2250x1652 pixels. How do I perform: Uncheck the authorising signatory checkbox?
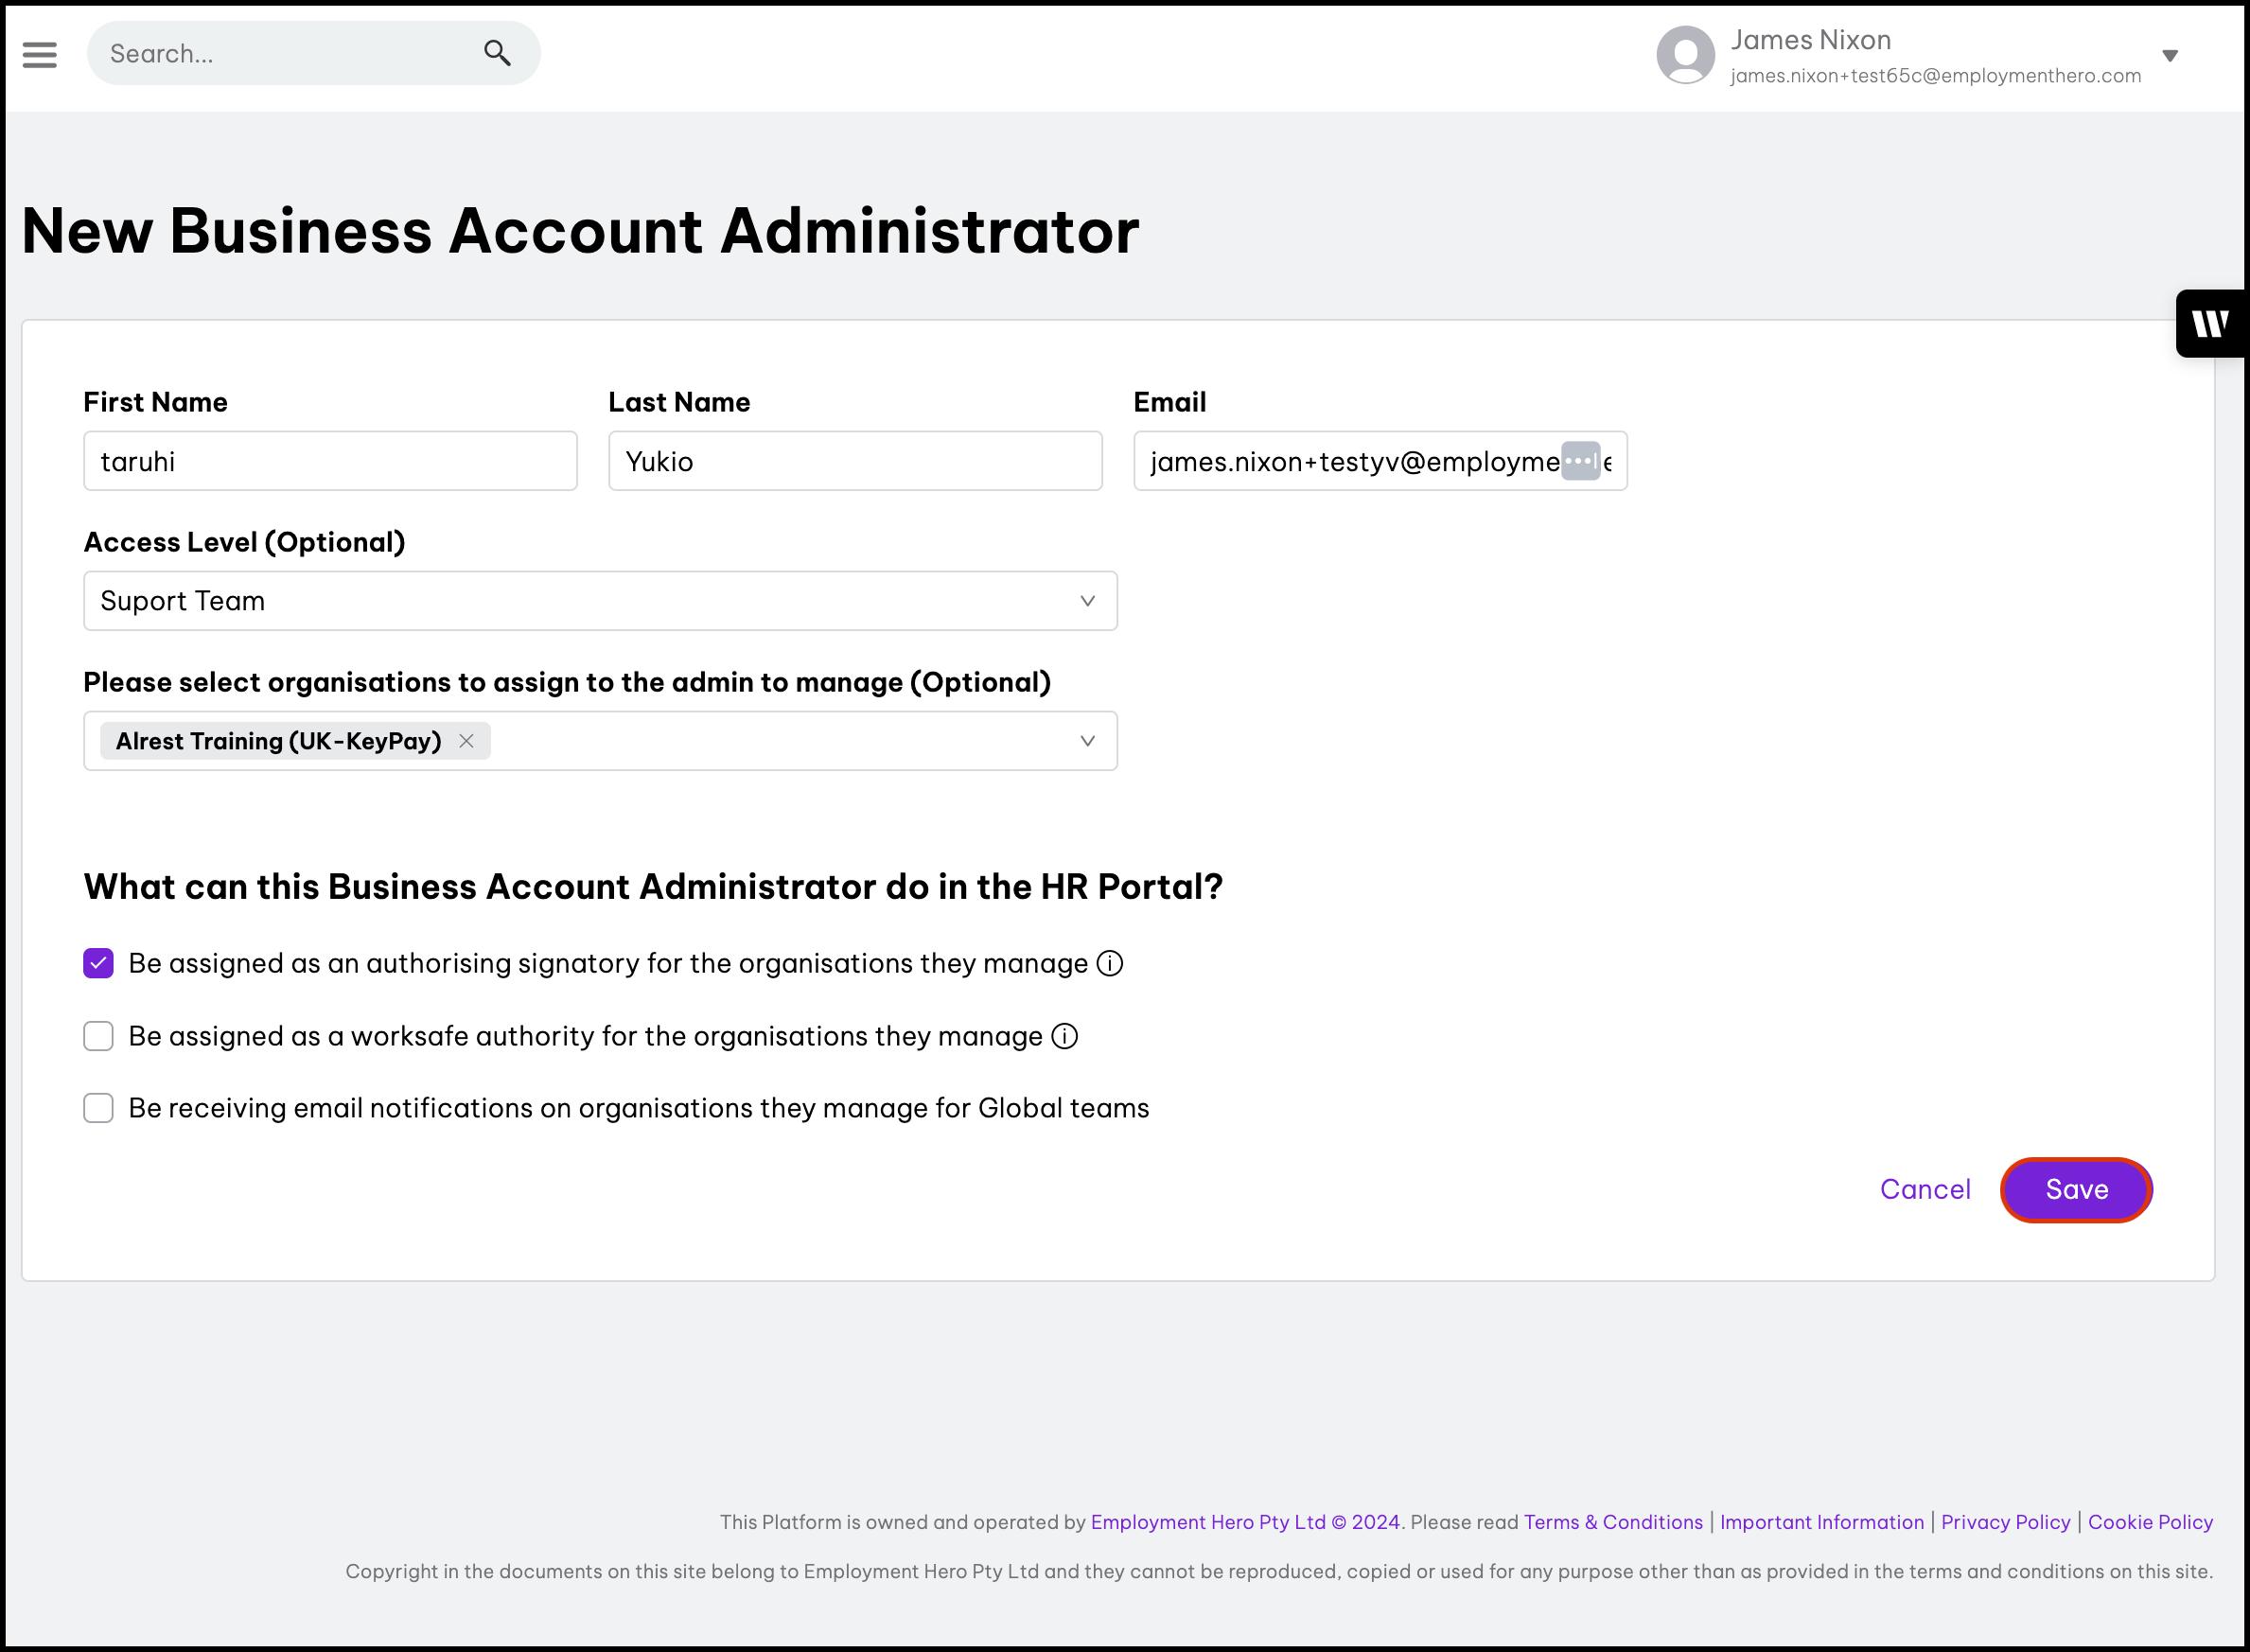click(x=98, y=963)
